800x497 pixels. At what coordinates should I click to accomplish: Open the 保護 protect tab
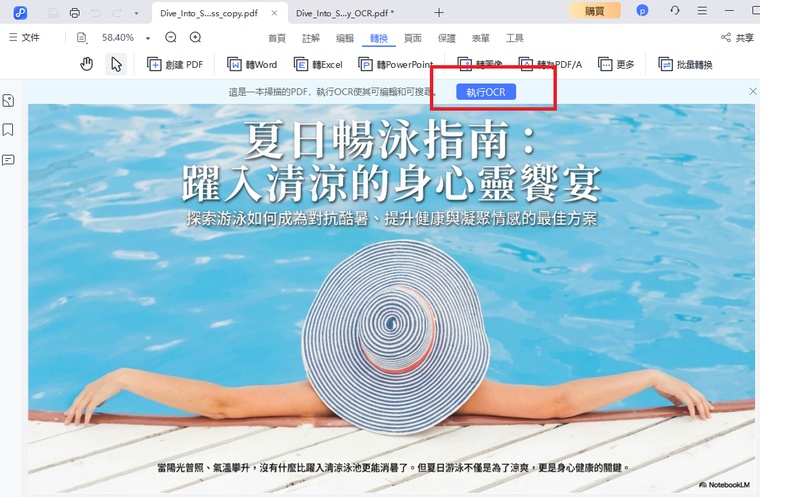pyautogui.click(x=446, y=38)
